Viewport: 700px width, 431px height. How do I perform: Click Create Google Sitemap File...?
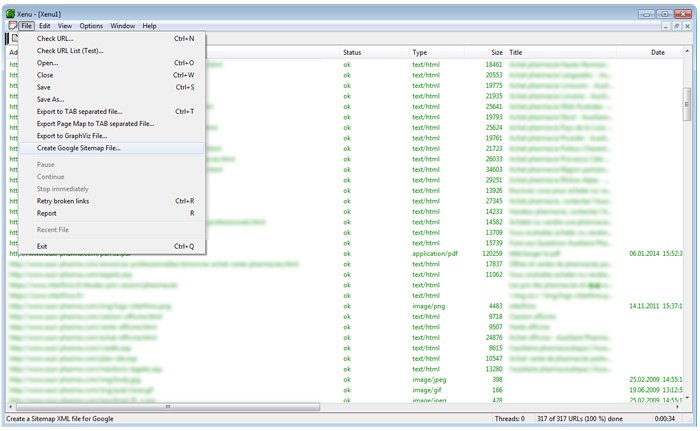pos(112,148)
